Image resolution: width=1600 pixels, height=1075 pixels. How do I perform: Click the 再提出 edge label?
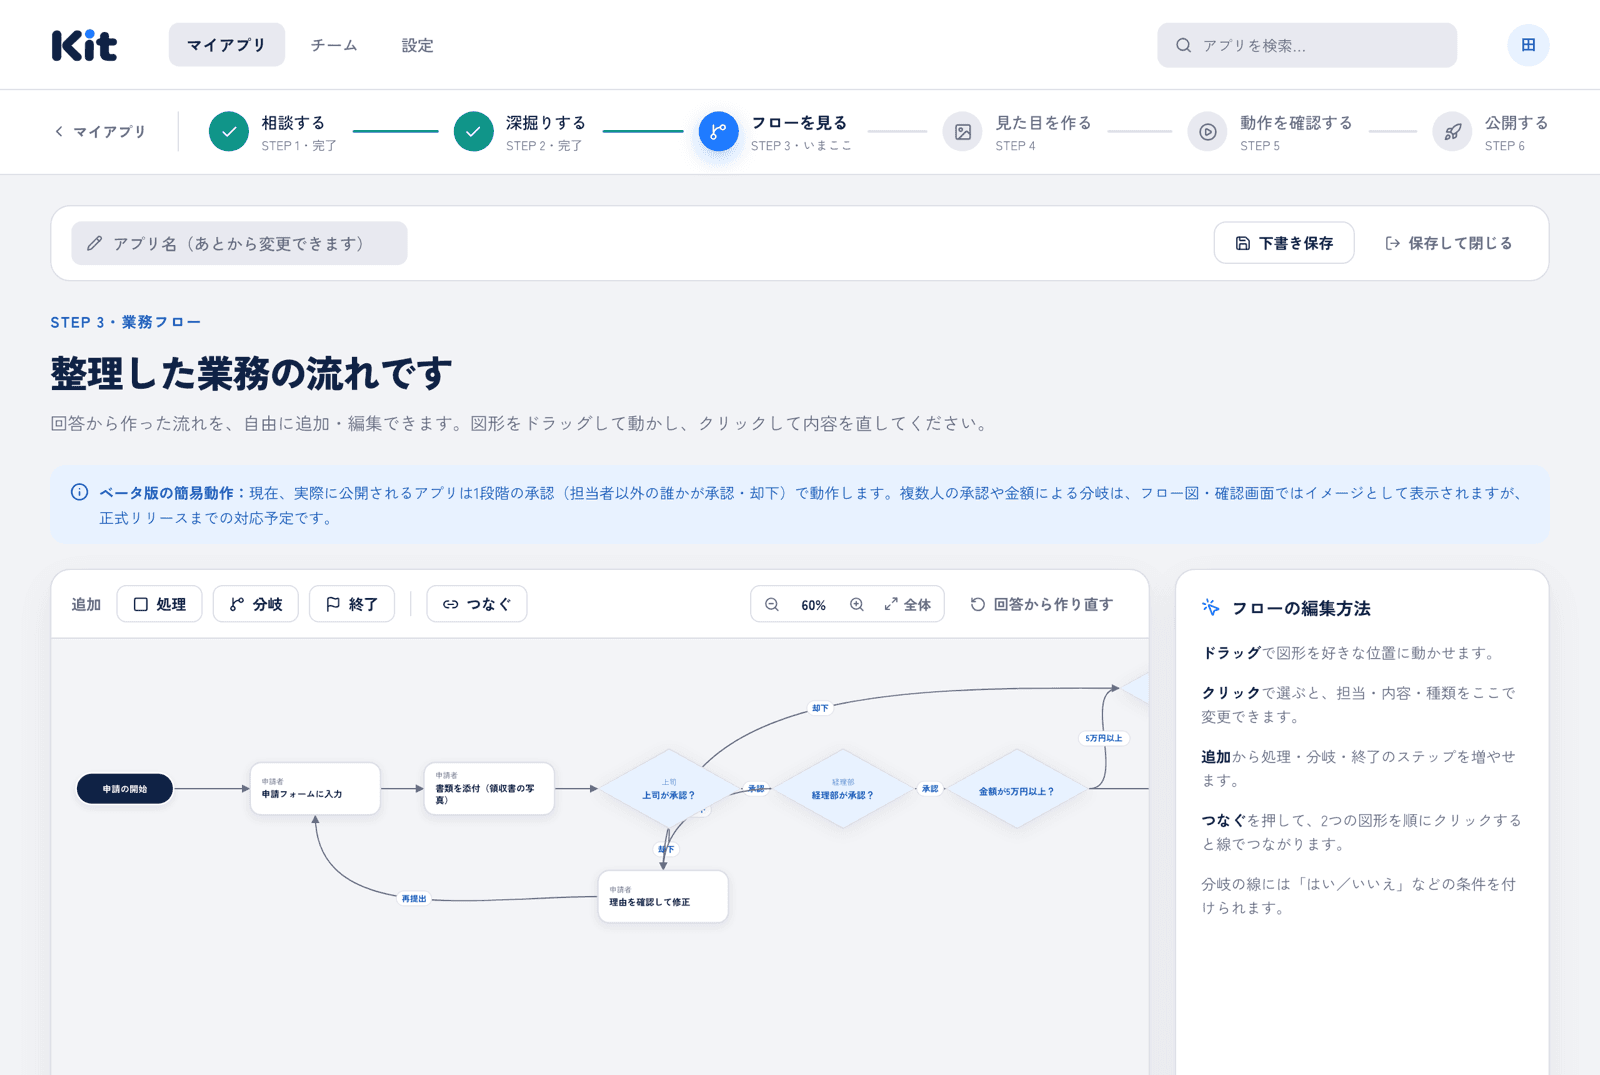[414, 899]
